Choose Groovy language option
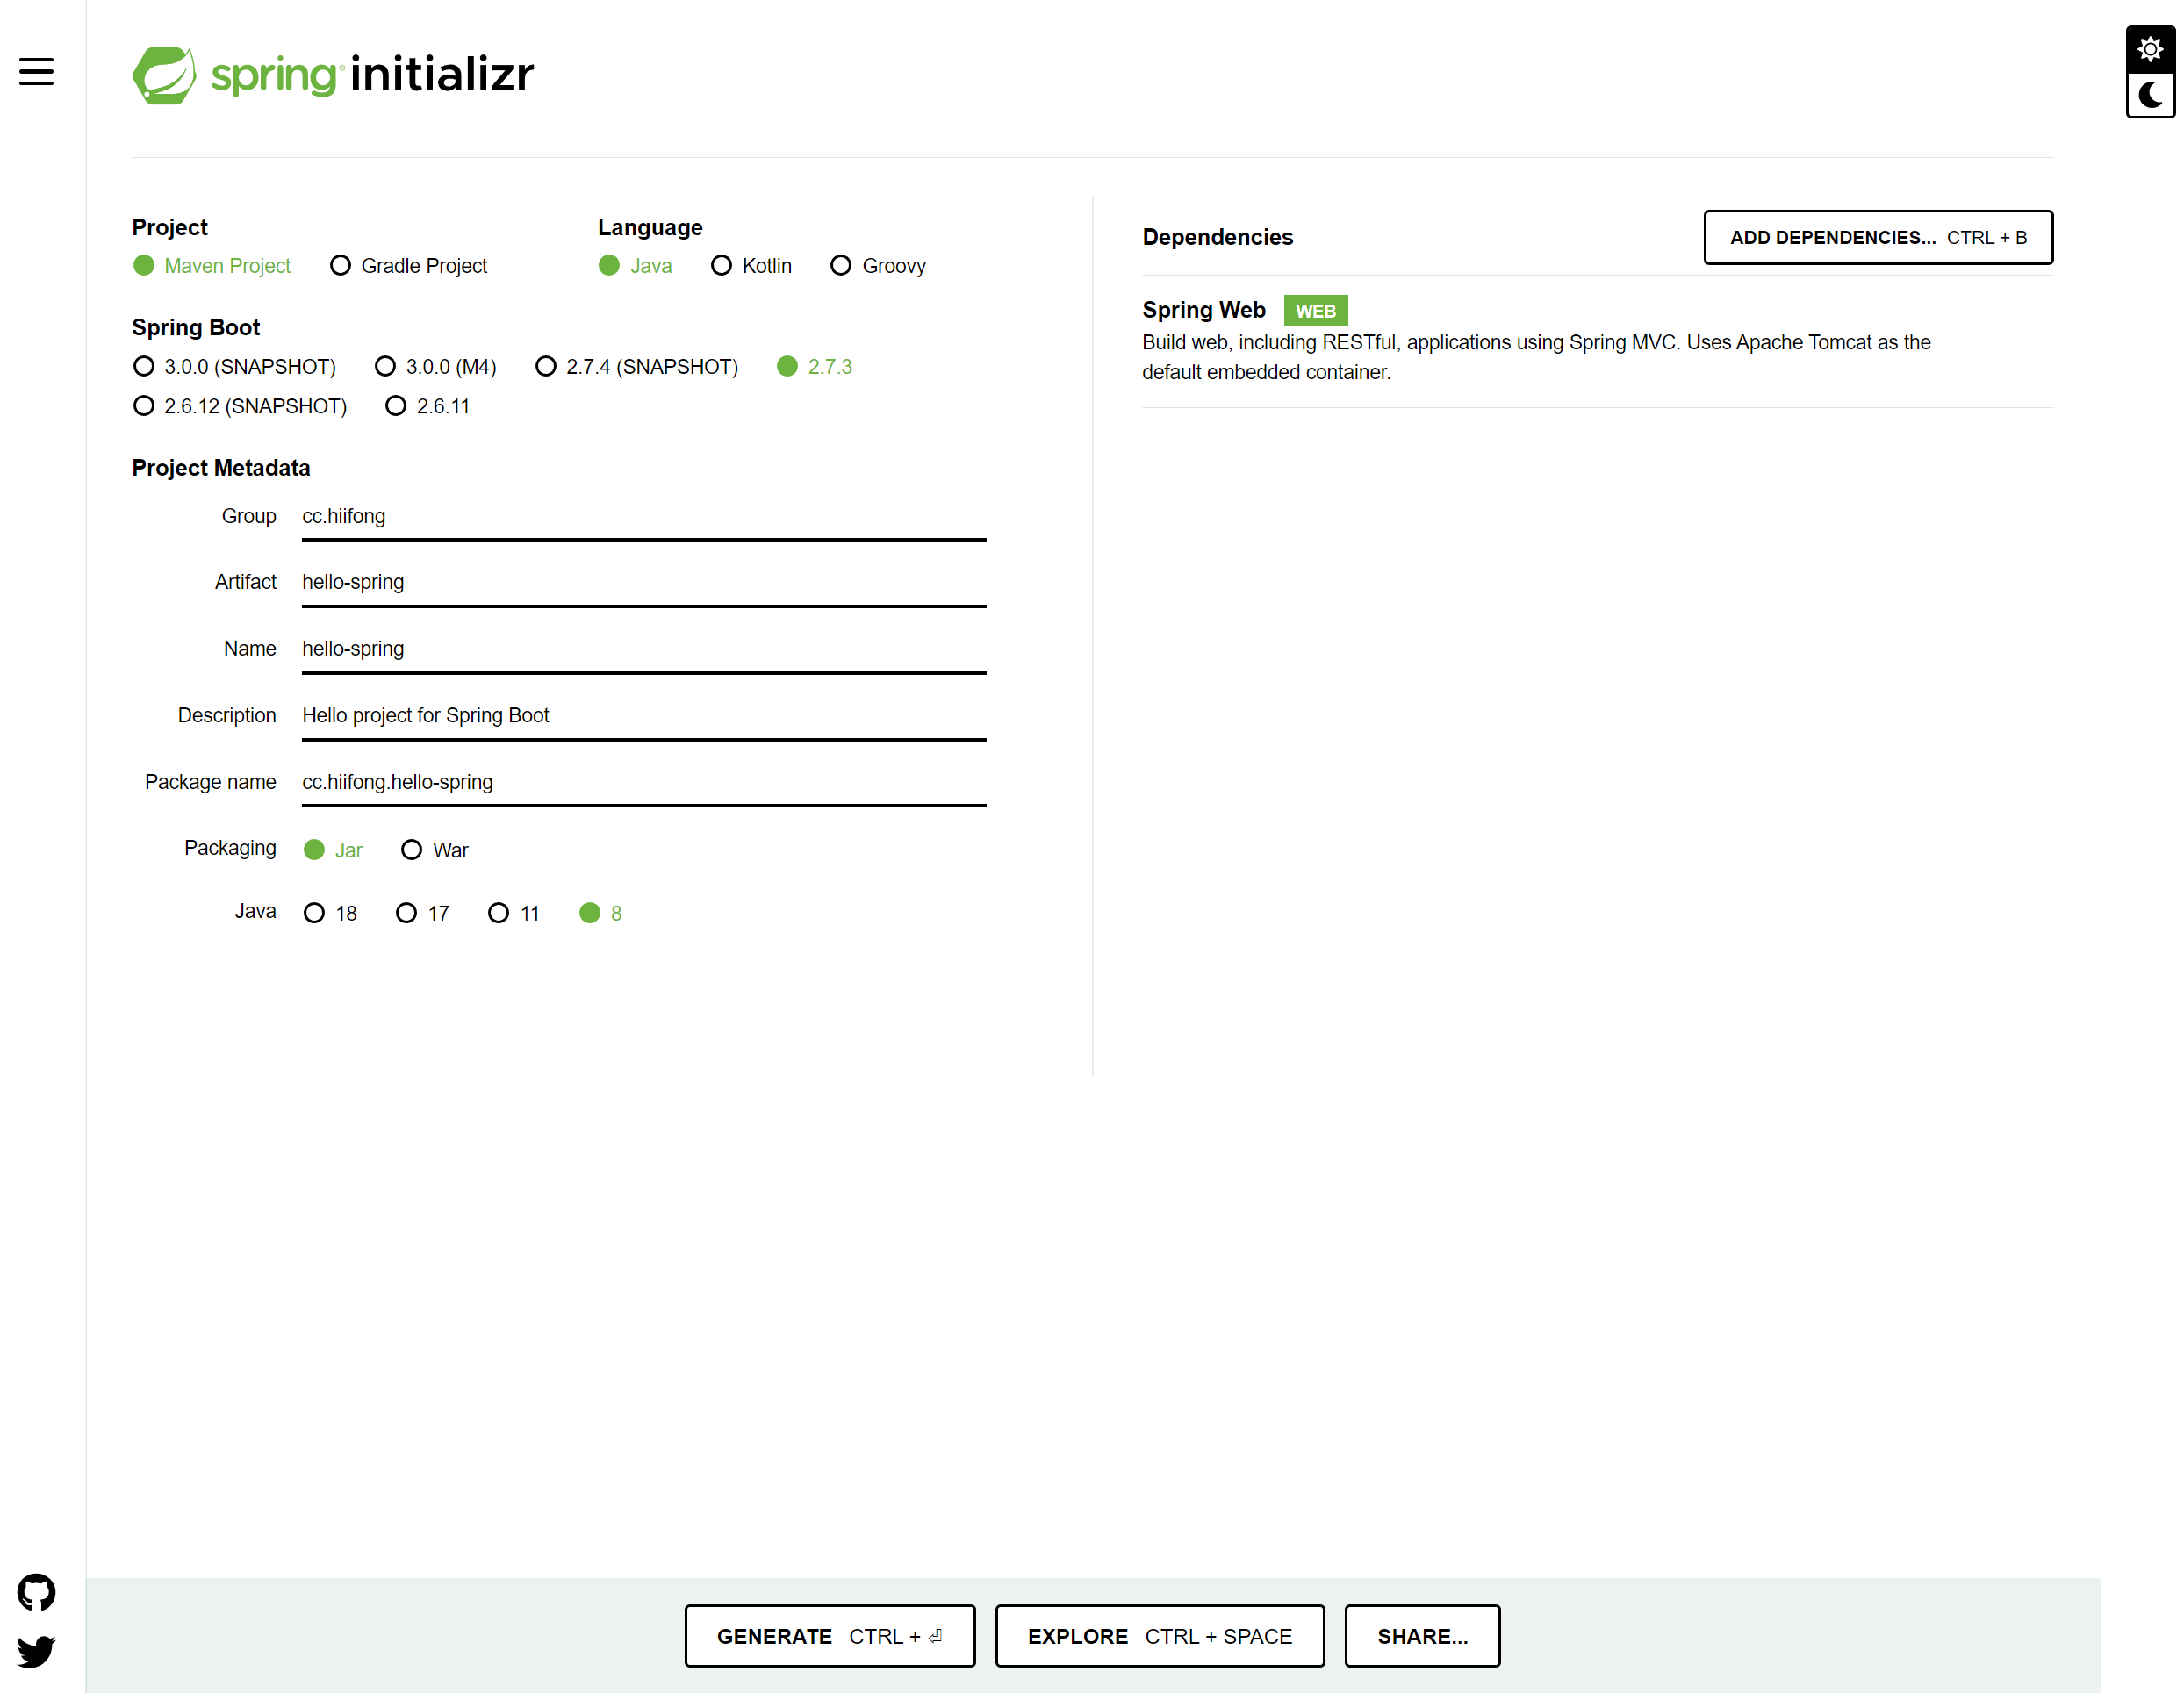This screenshot has width=2184, height=1693. click(841, 266)
